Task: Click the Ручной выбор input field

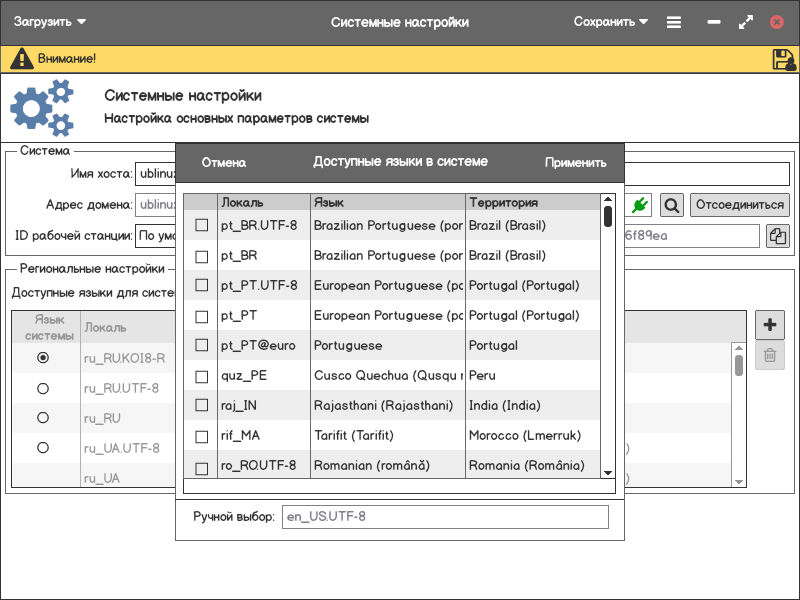Action: coord(443,517)
